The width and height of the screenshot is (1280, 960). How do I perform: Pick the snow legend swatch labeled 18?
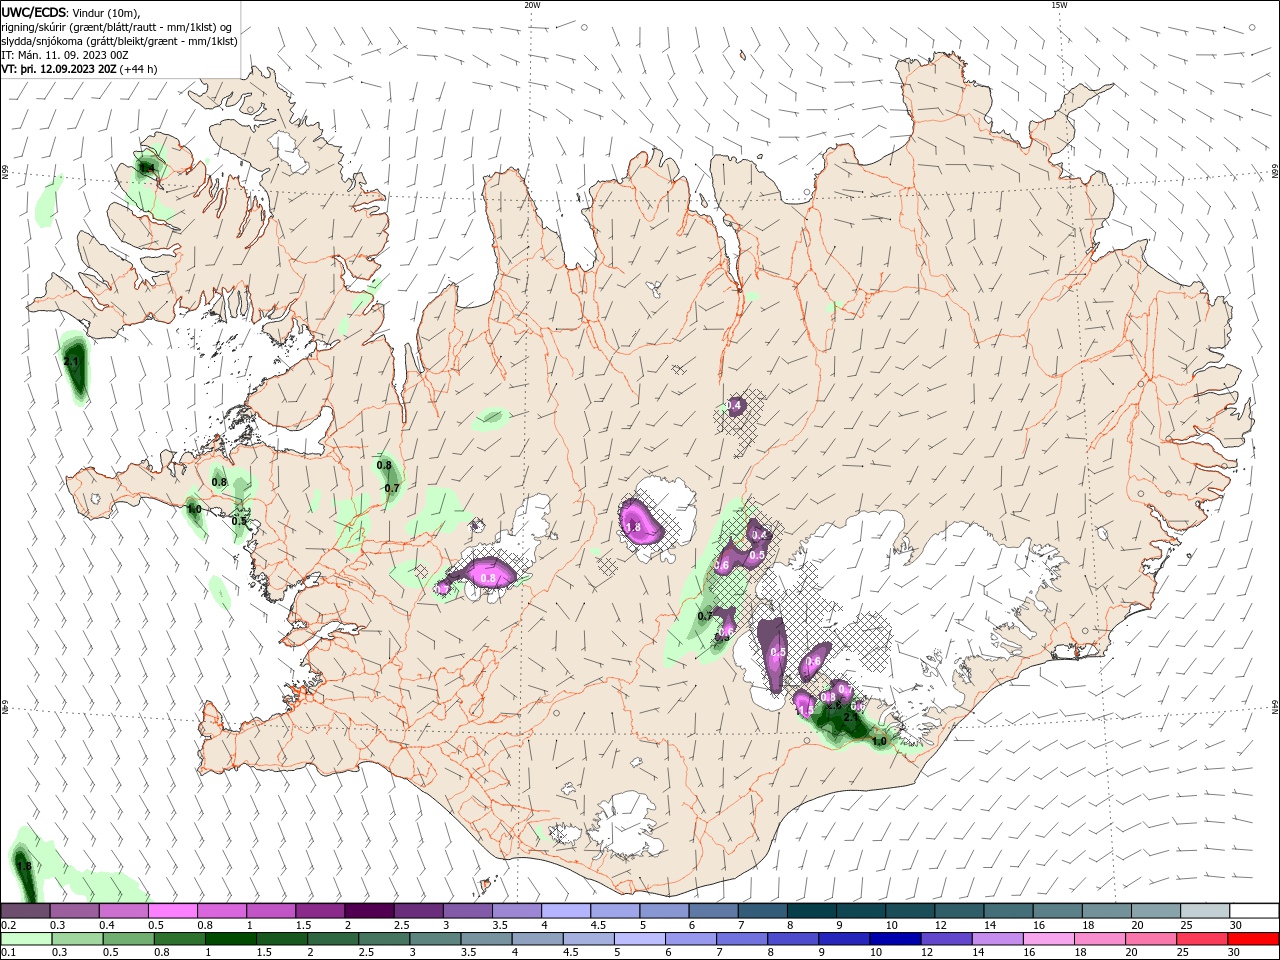[x=1105, y=910]
